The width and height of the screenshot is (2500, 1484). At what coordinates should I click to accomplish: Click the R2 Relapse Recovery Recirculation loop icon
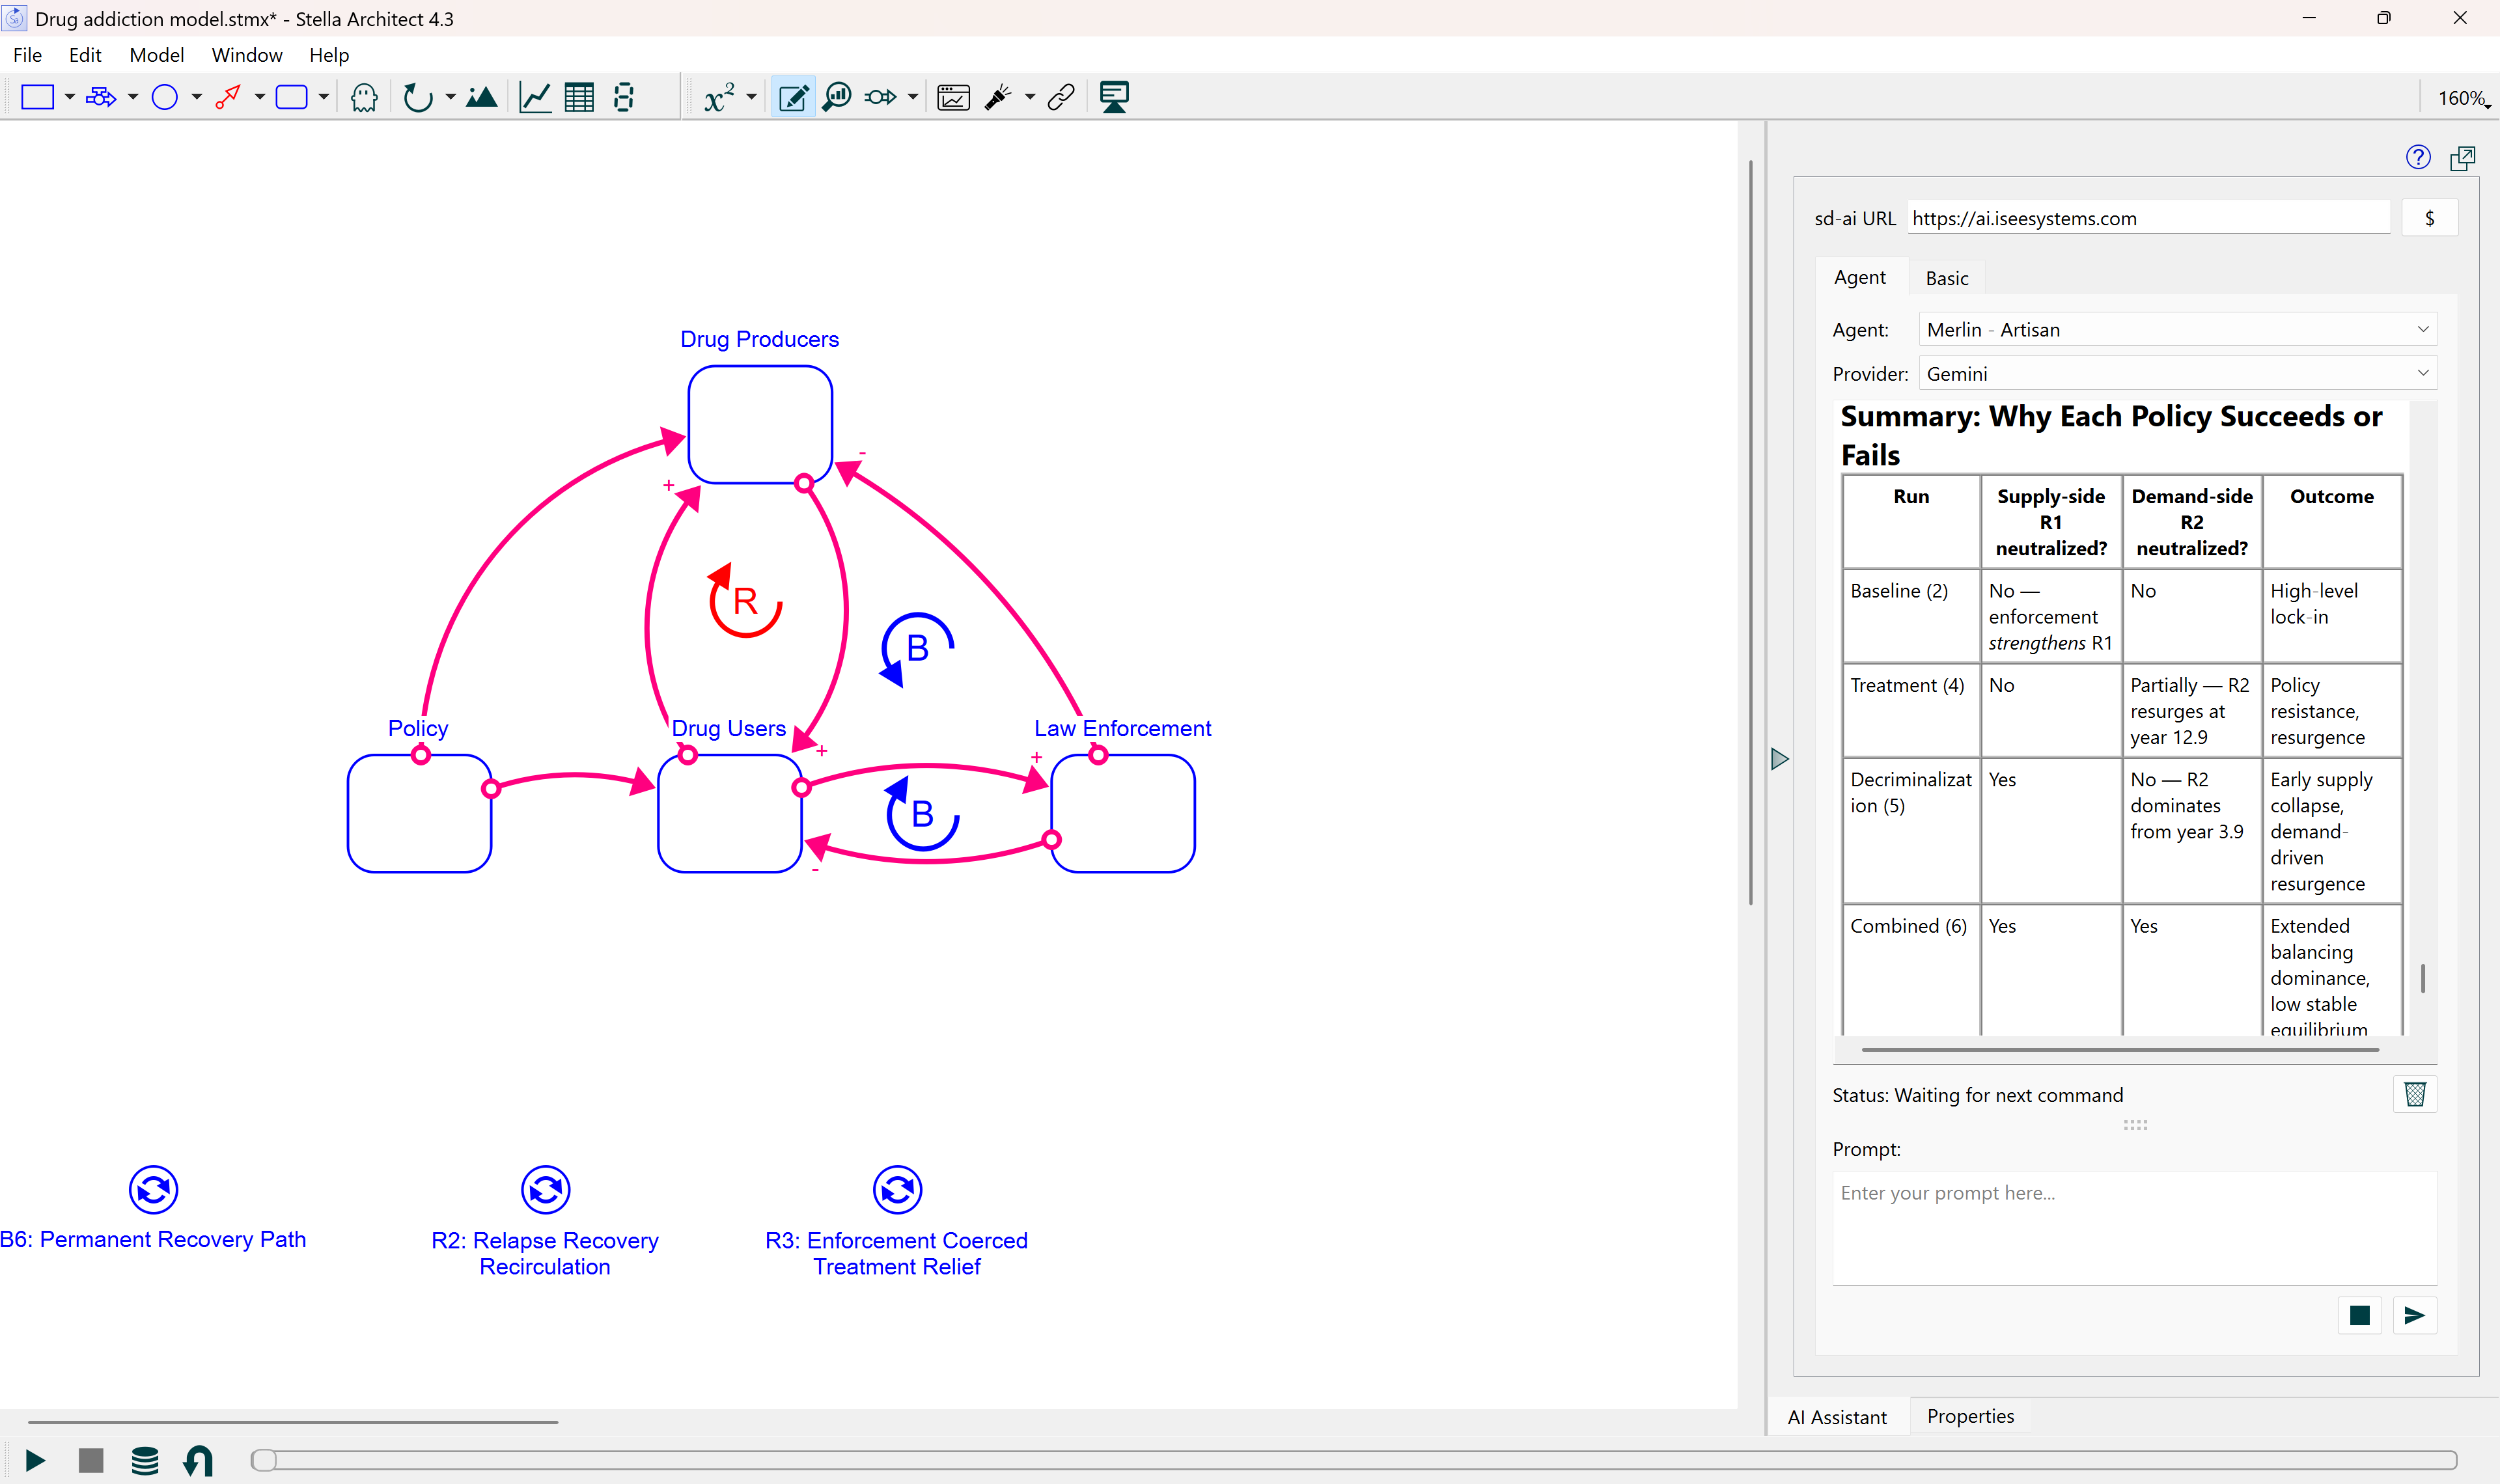[x=546, y=1190]
